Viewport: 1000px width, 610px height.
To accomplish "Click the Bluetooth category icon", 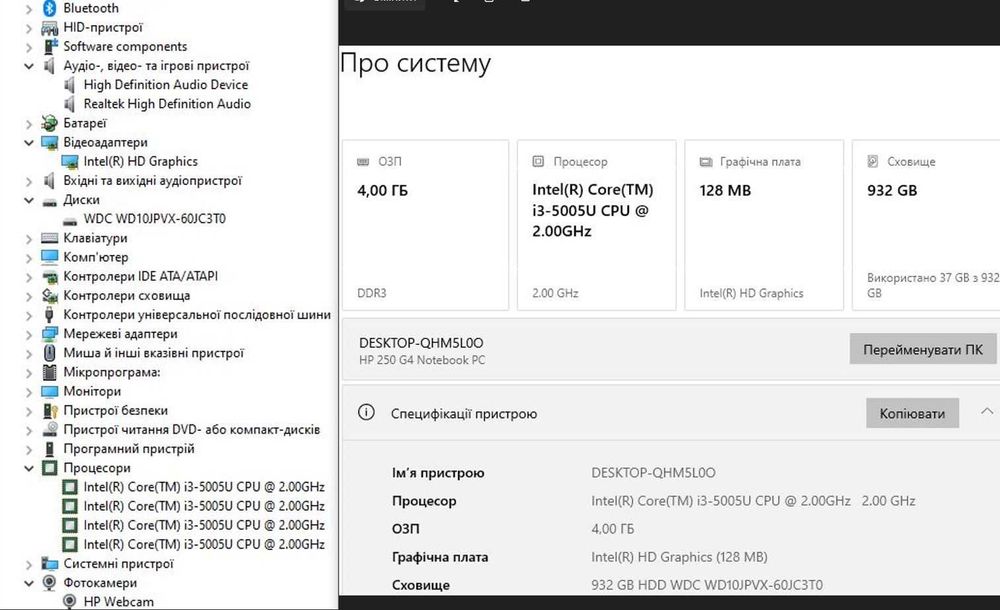I will coord(50,8).
